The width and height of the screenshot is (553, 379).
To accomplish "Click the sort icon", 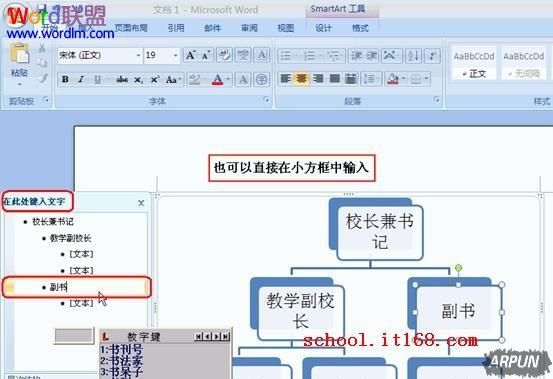I will pos(413,56).
